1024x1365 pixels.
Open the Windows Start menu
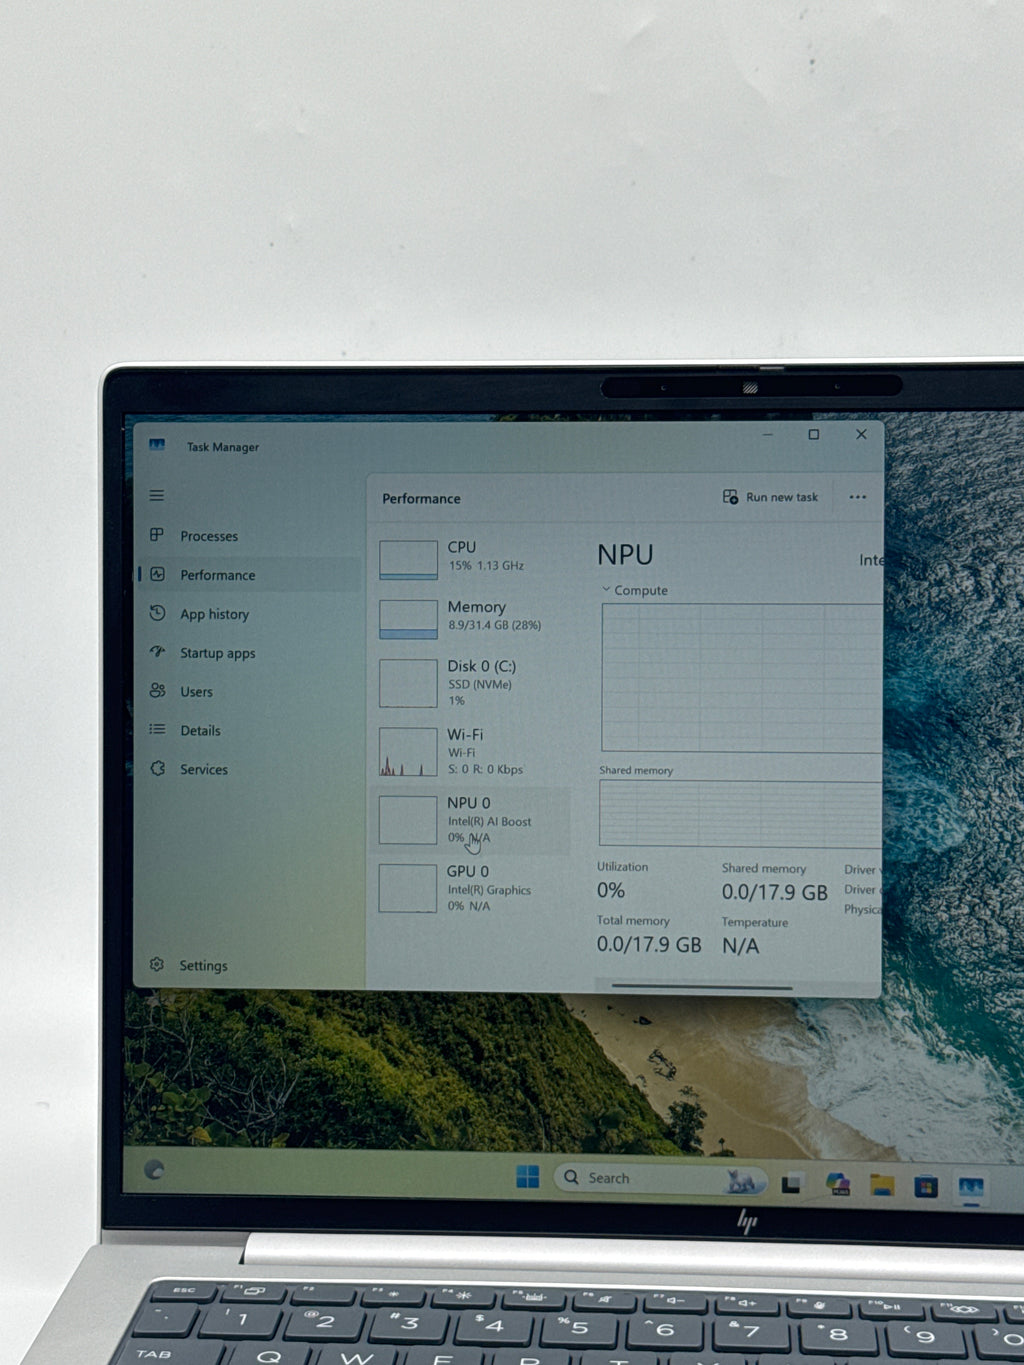tap(528, 1177)
